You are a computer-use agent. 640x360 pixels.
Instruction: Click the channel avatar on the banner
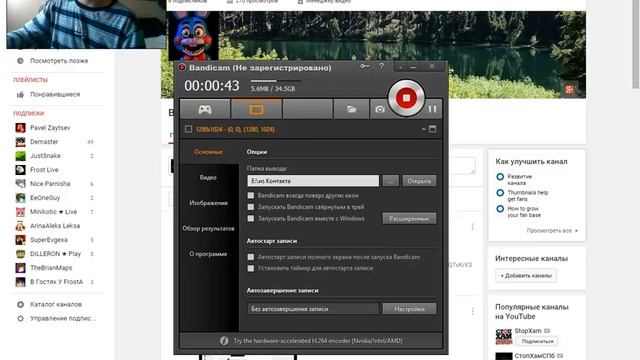(193, 36)
